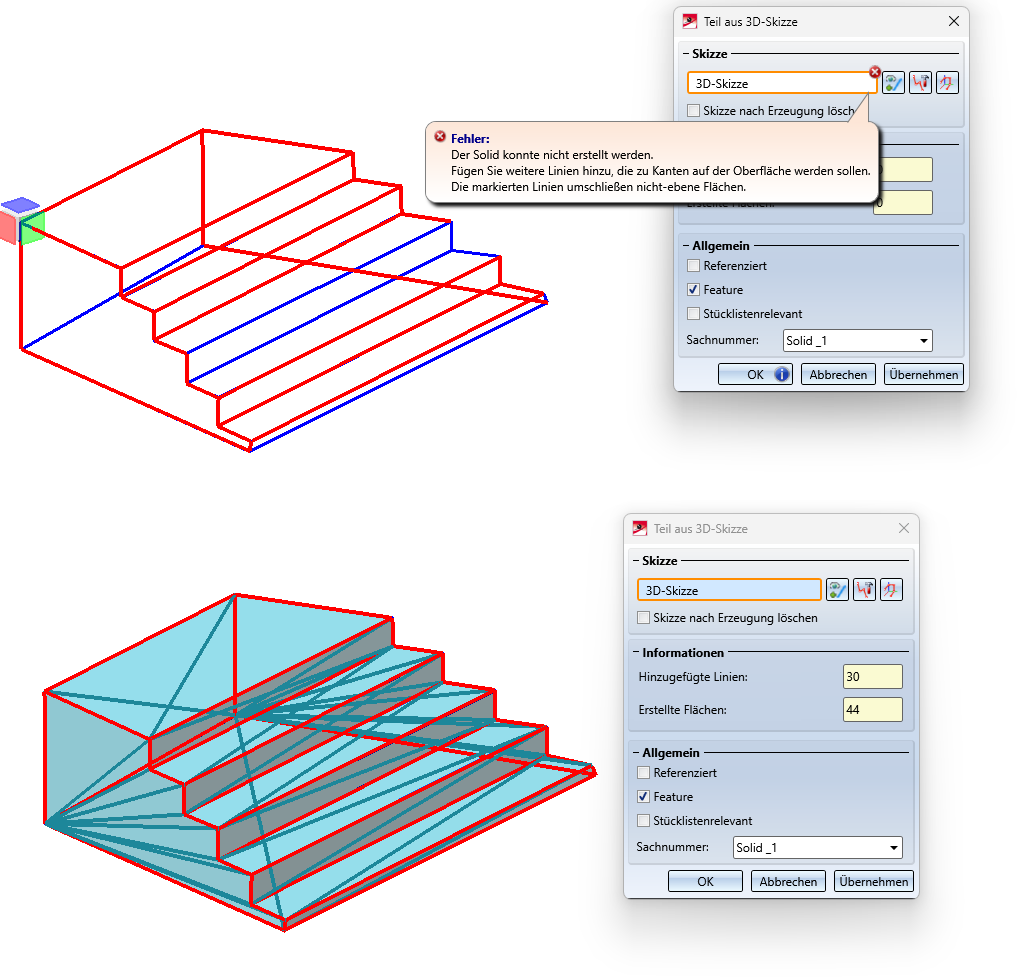This screenshot has height=977, width=1017.
Task: Enable Stücklistenrelevant in the 44-Flächen dialog
Action: [643, 821]
